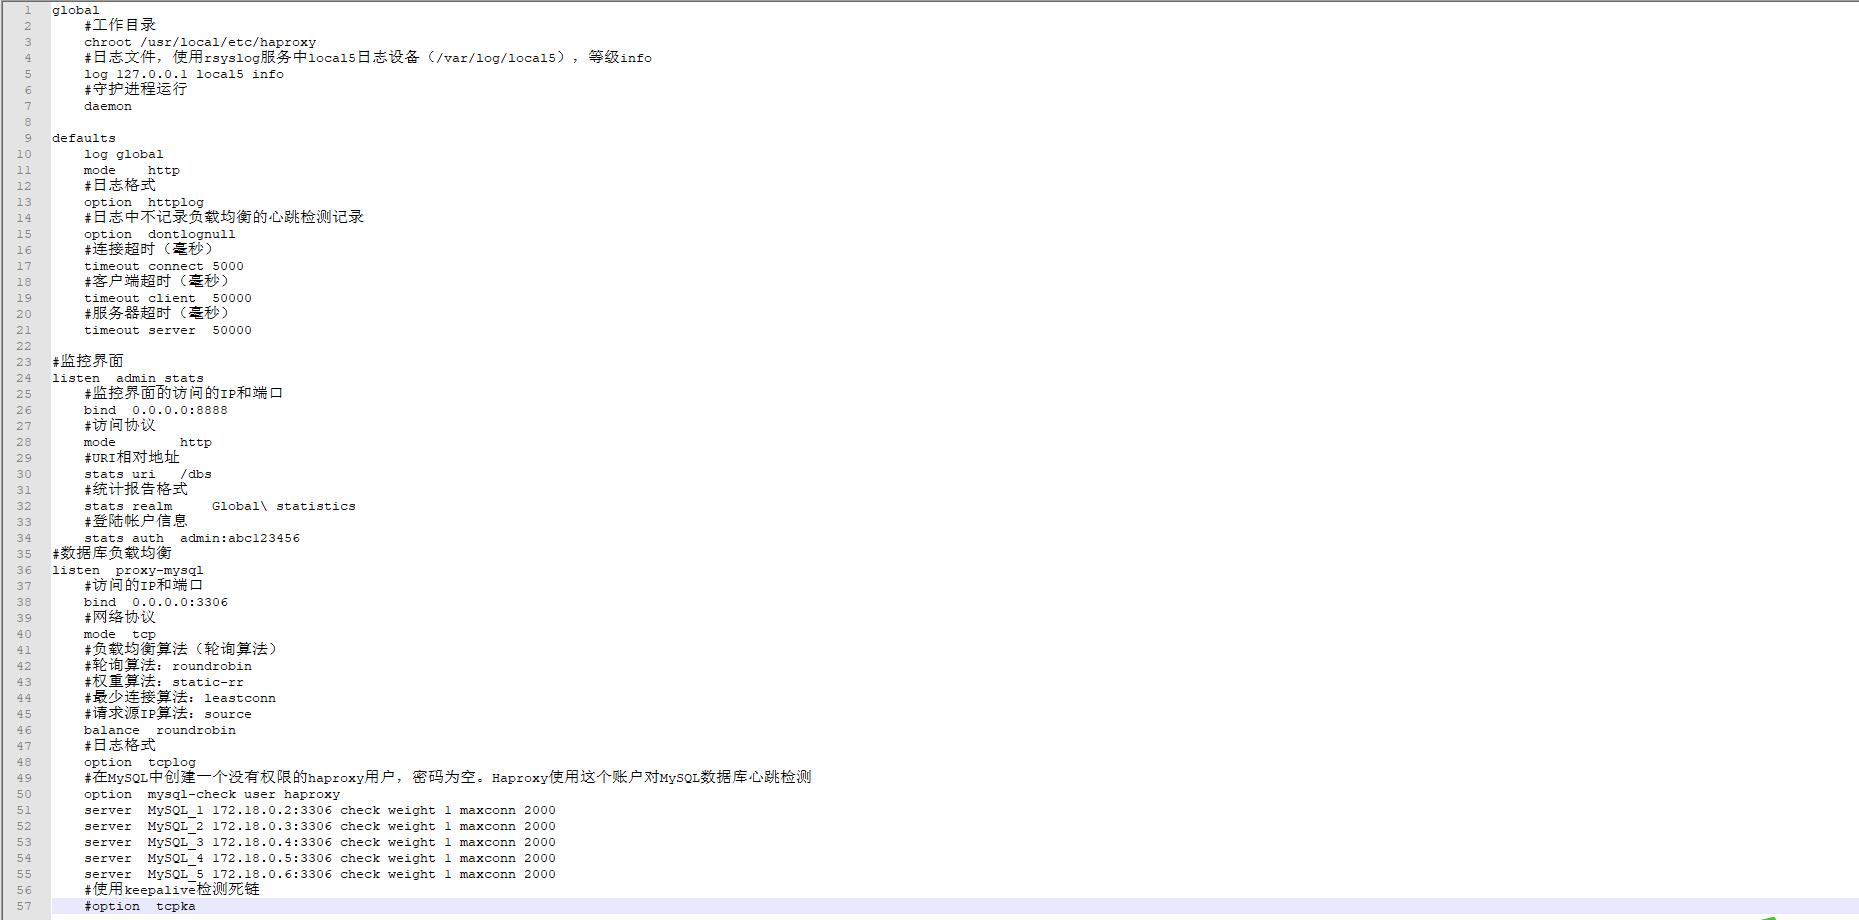Click the server MySQL_1 172.18.0.2 line
This screenshot has width=1859, height=920.
point(320,810)
